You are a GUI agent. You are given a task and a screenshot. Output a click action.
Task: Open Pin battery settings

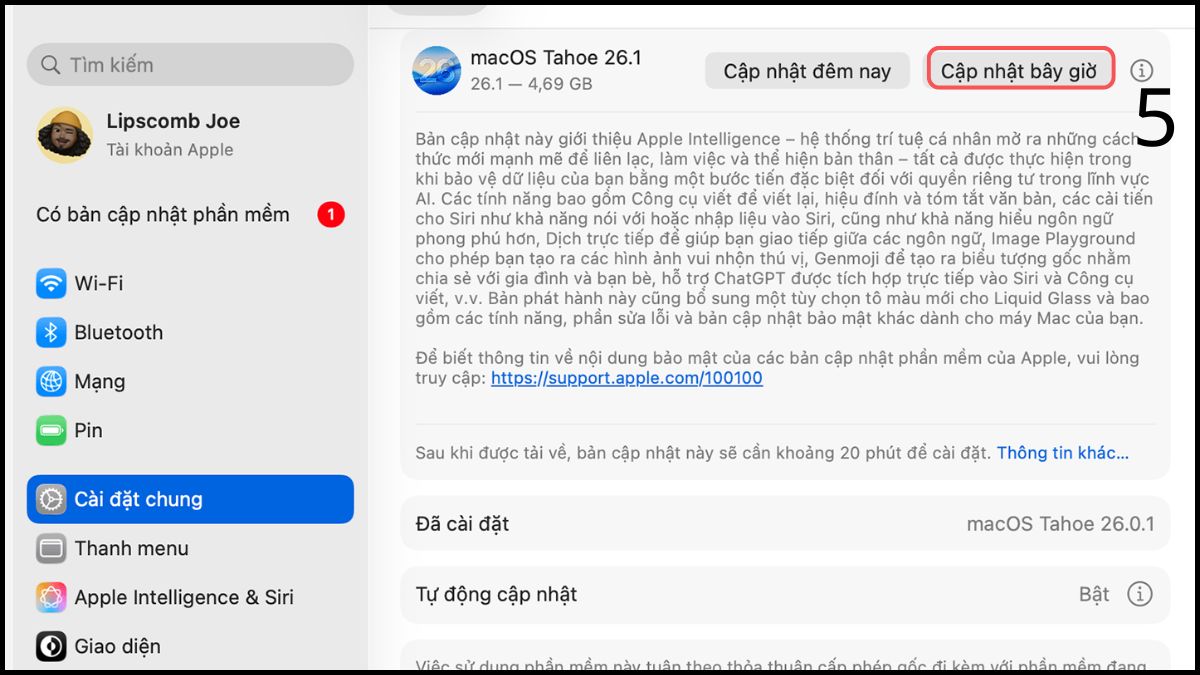pos(51,430)
